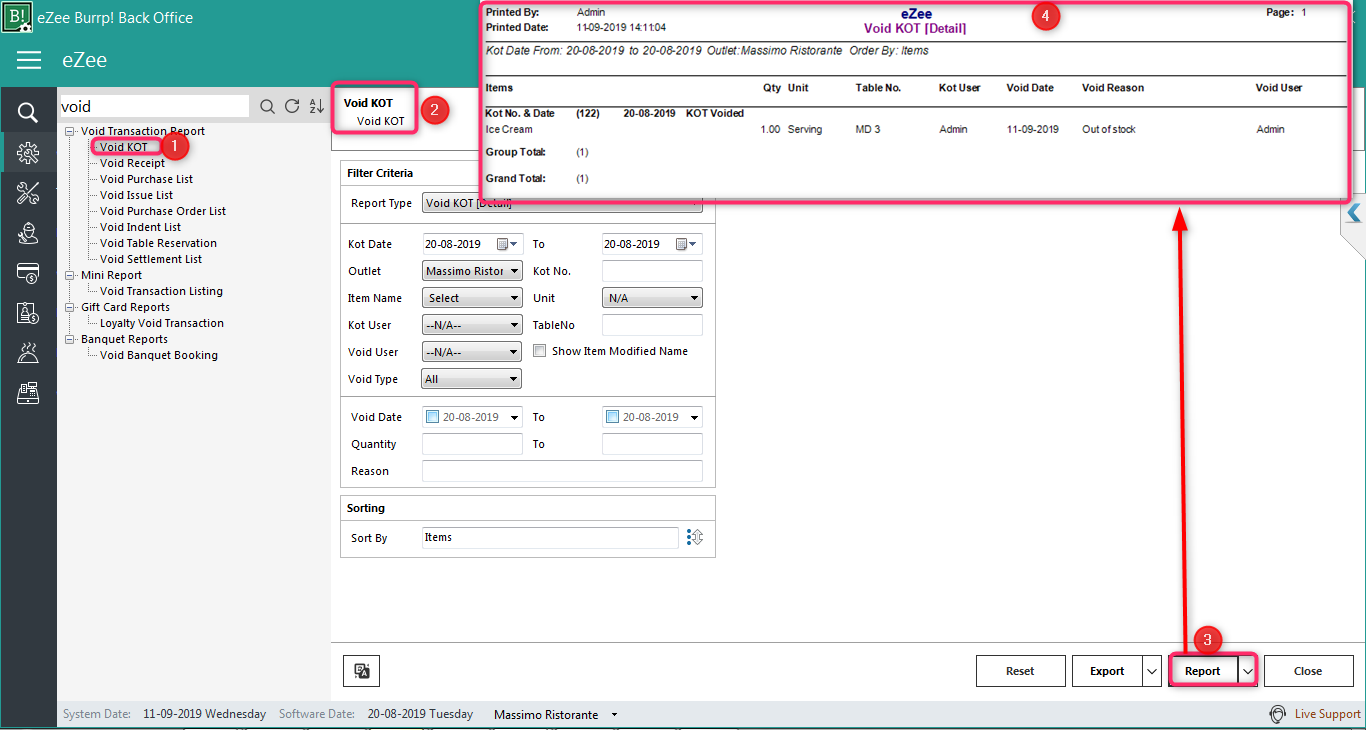
Task: Refresh the report list
Action: [292, 107]
